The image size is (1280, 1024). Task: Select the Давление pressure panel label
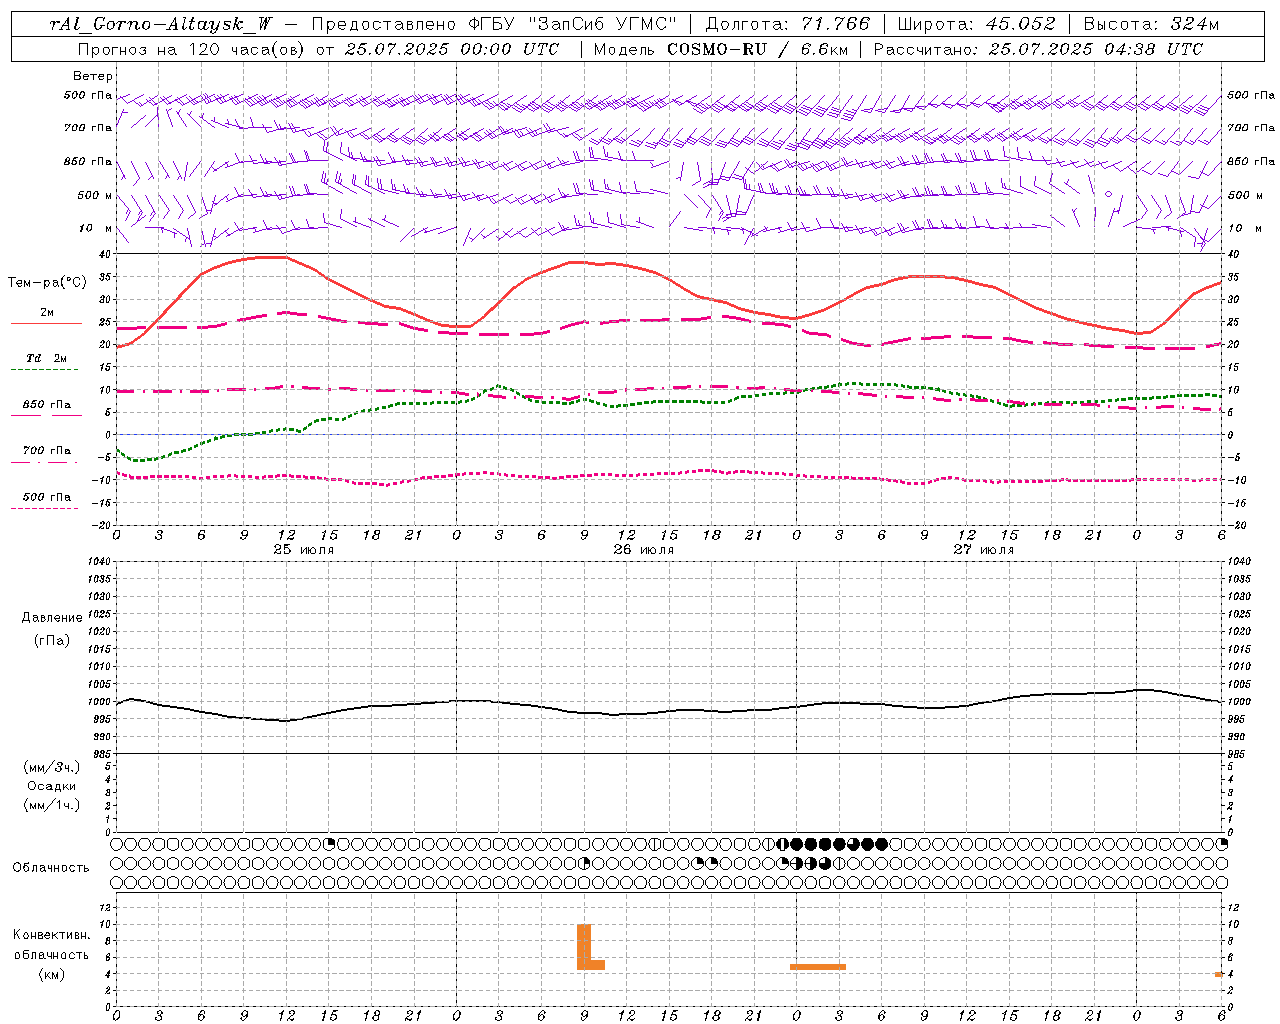click(x=52, y=617)
